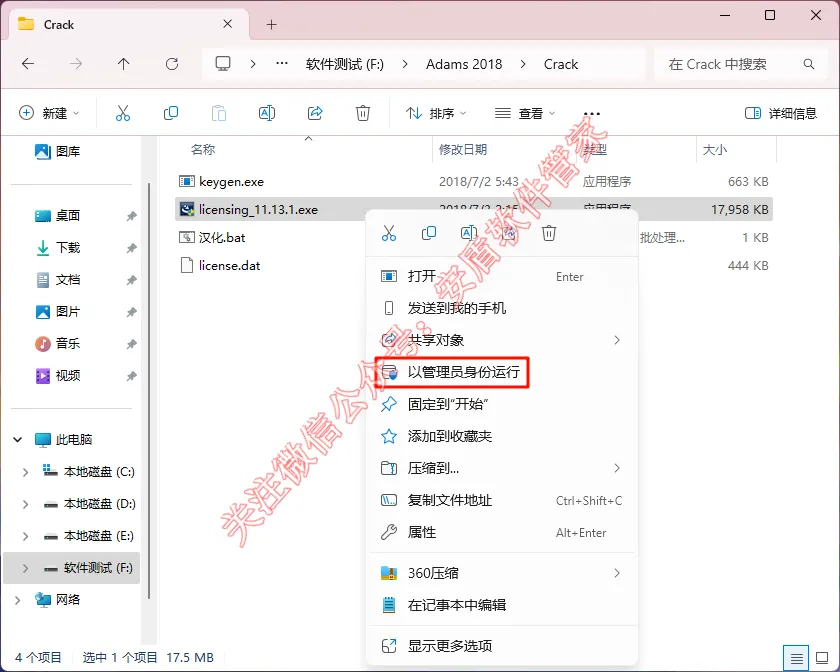Click the 汉化.bat file icon
The image size is (840, 672).
(186, 237)
